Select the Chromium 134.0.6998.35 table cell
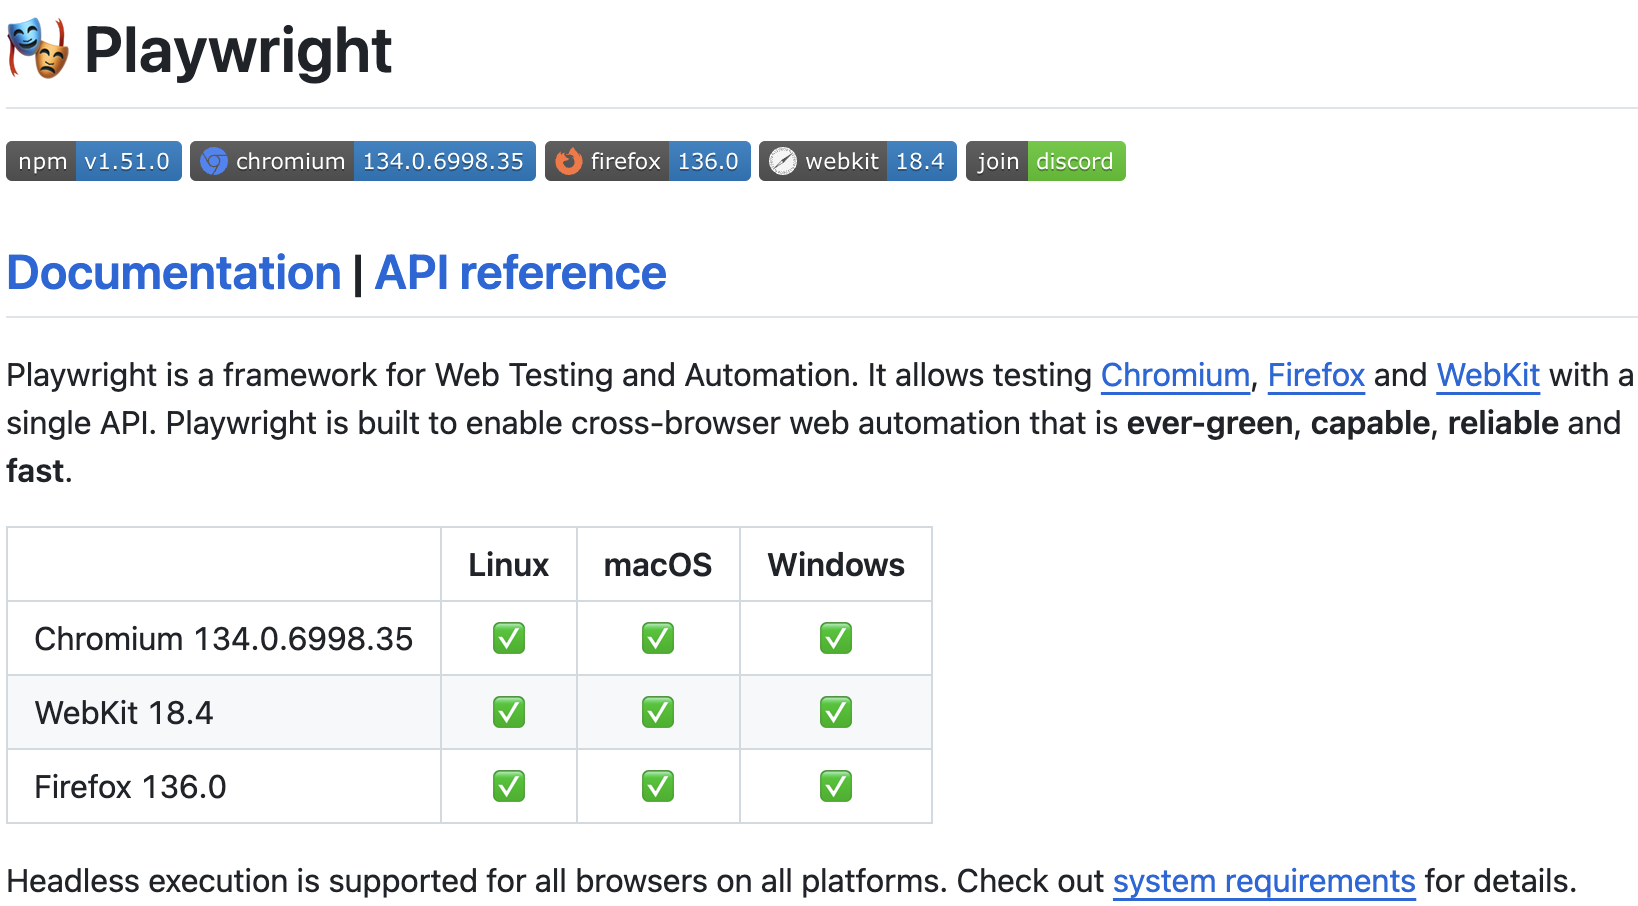1638x906 pixels. point(224,639)
